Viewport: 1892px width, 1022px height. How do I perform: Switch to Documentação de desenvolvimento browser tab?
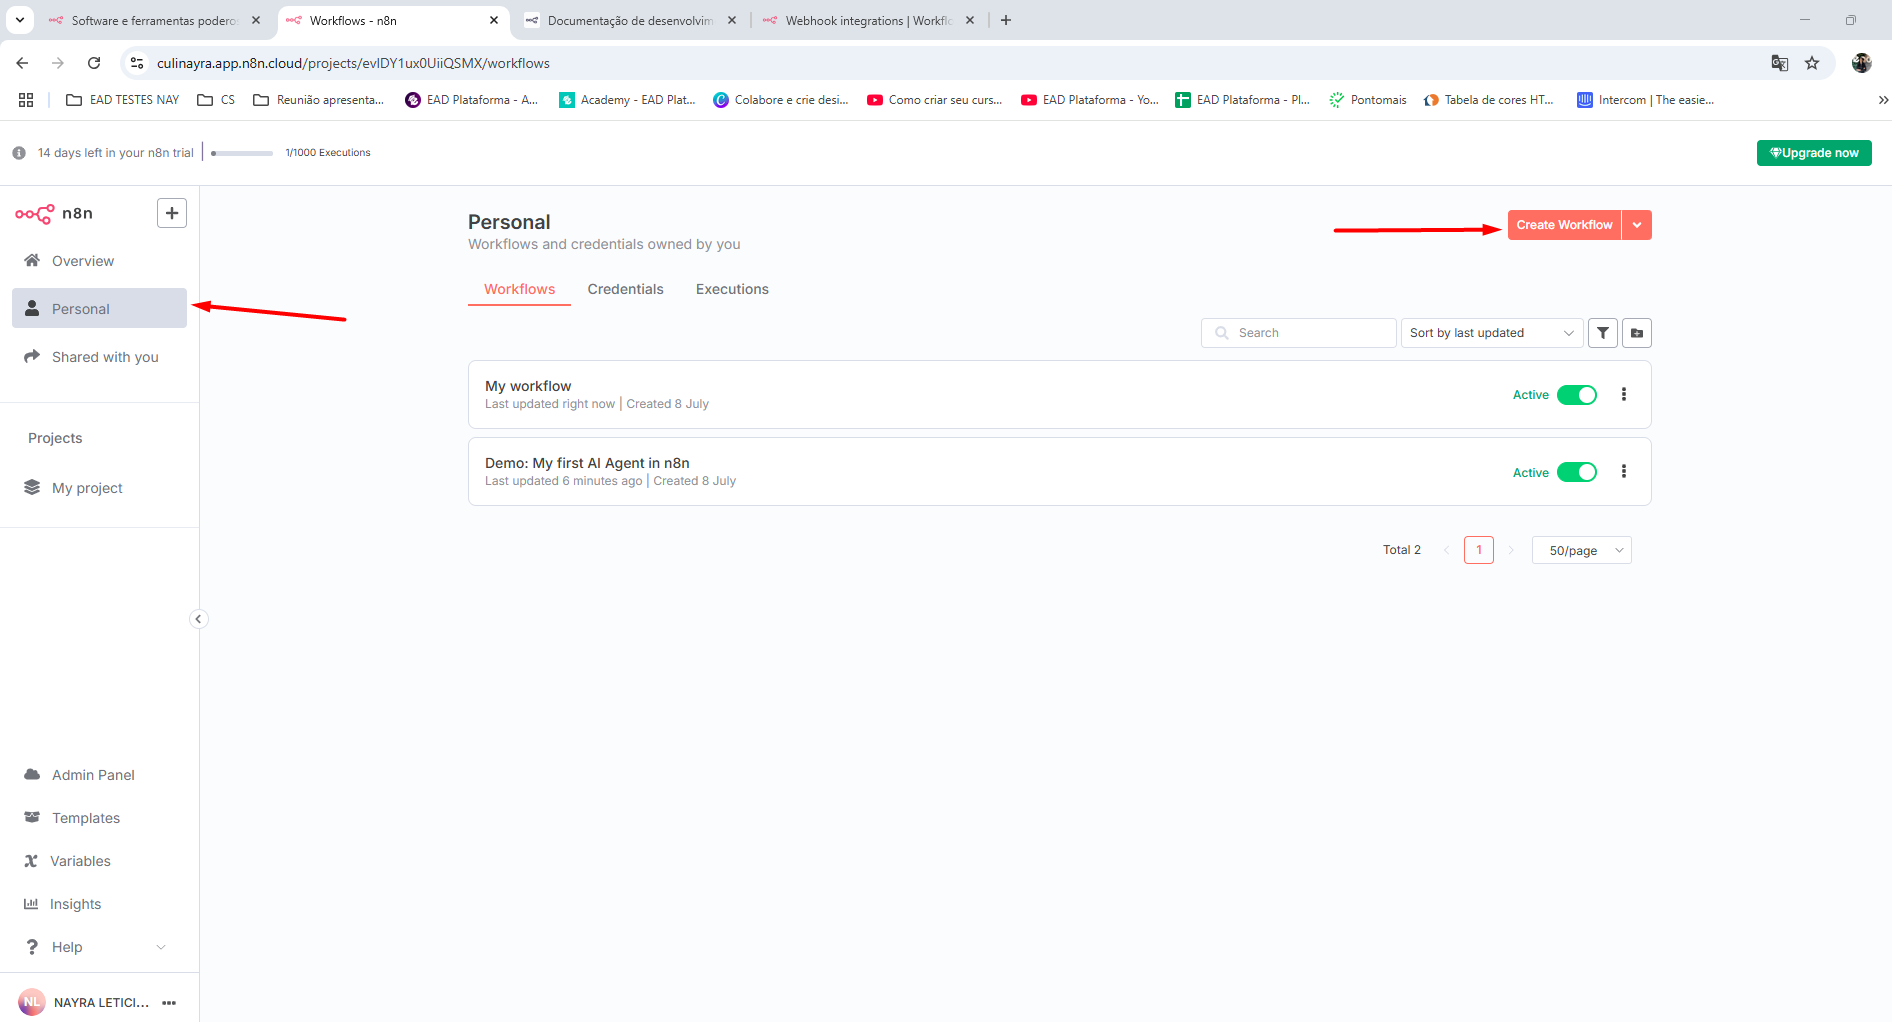click(x=629, y=20)
